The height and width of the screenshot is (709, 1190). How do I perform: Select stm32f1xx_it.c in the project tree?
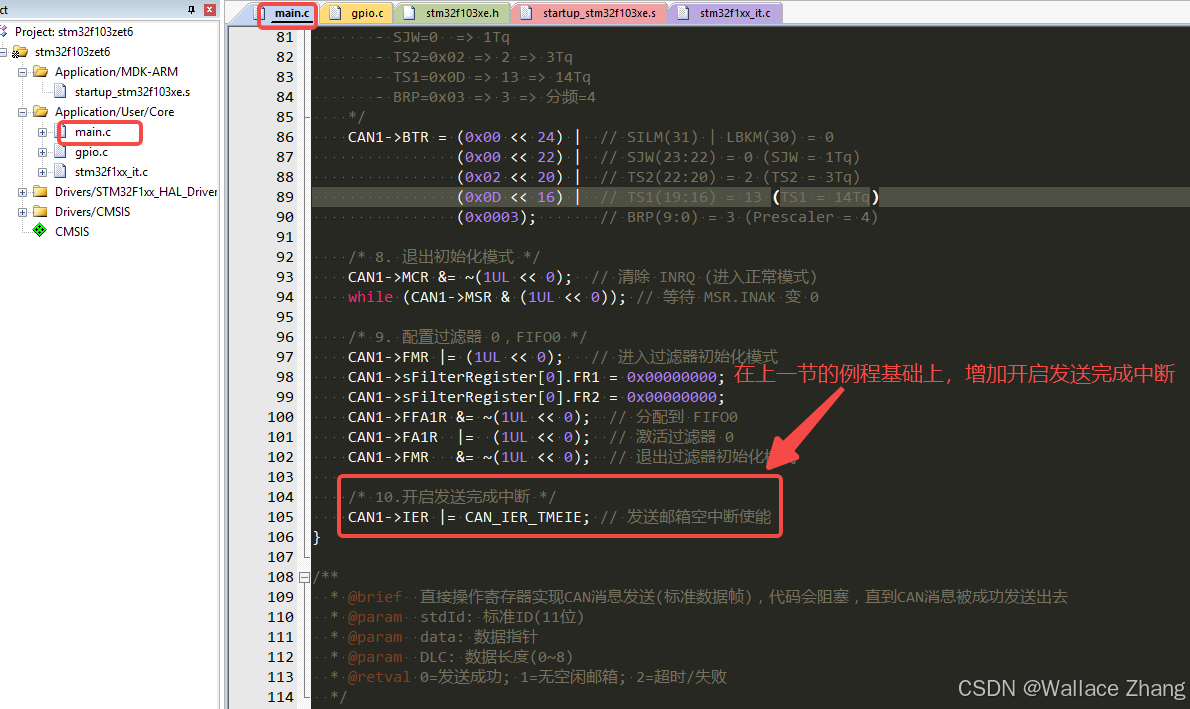[x=111, y=172]
